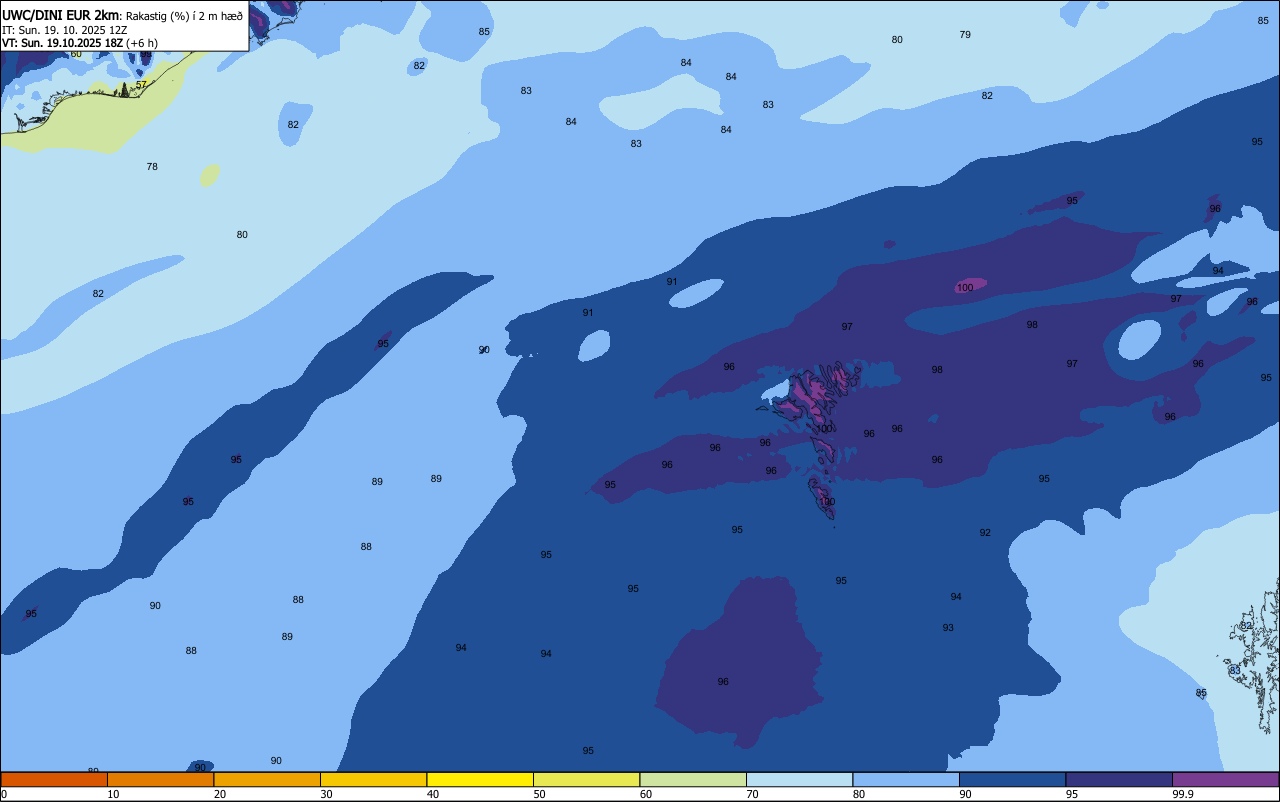The image size is (1280, 802).
Task: Click the title text 'UWC/DINI EUR 2km'
Action: coord(60,15)
